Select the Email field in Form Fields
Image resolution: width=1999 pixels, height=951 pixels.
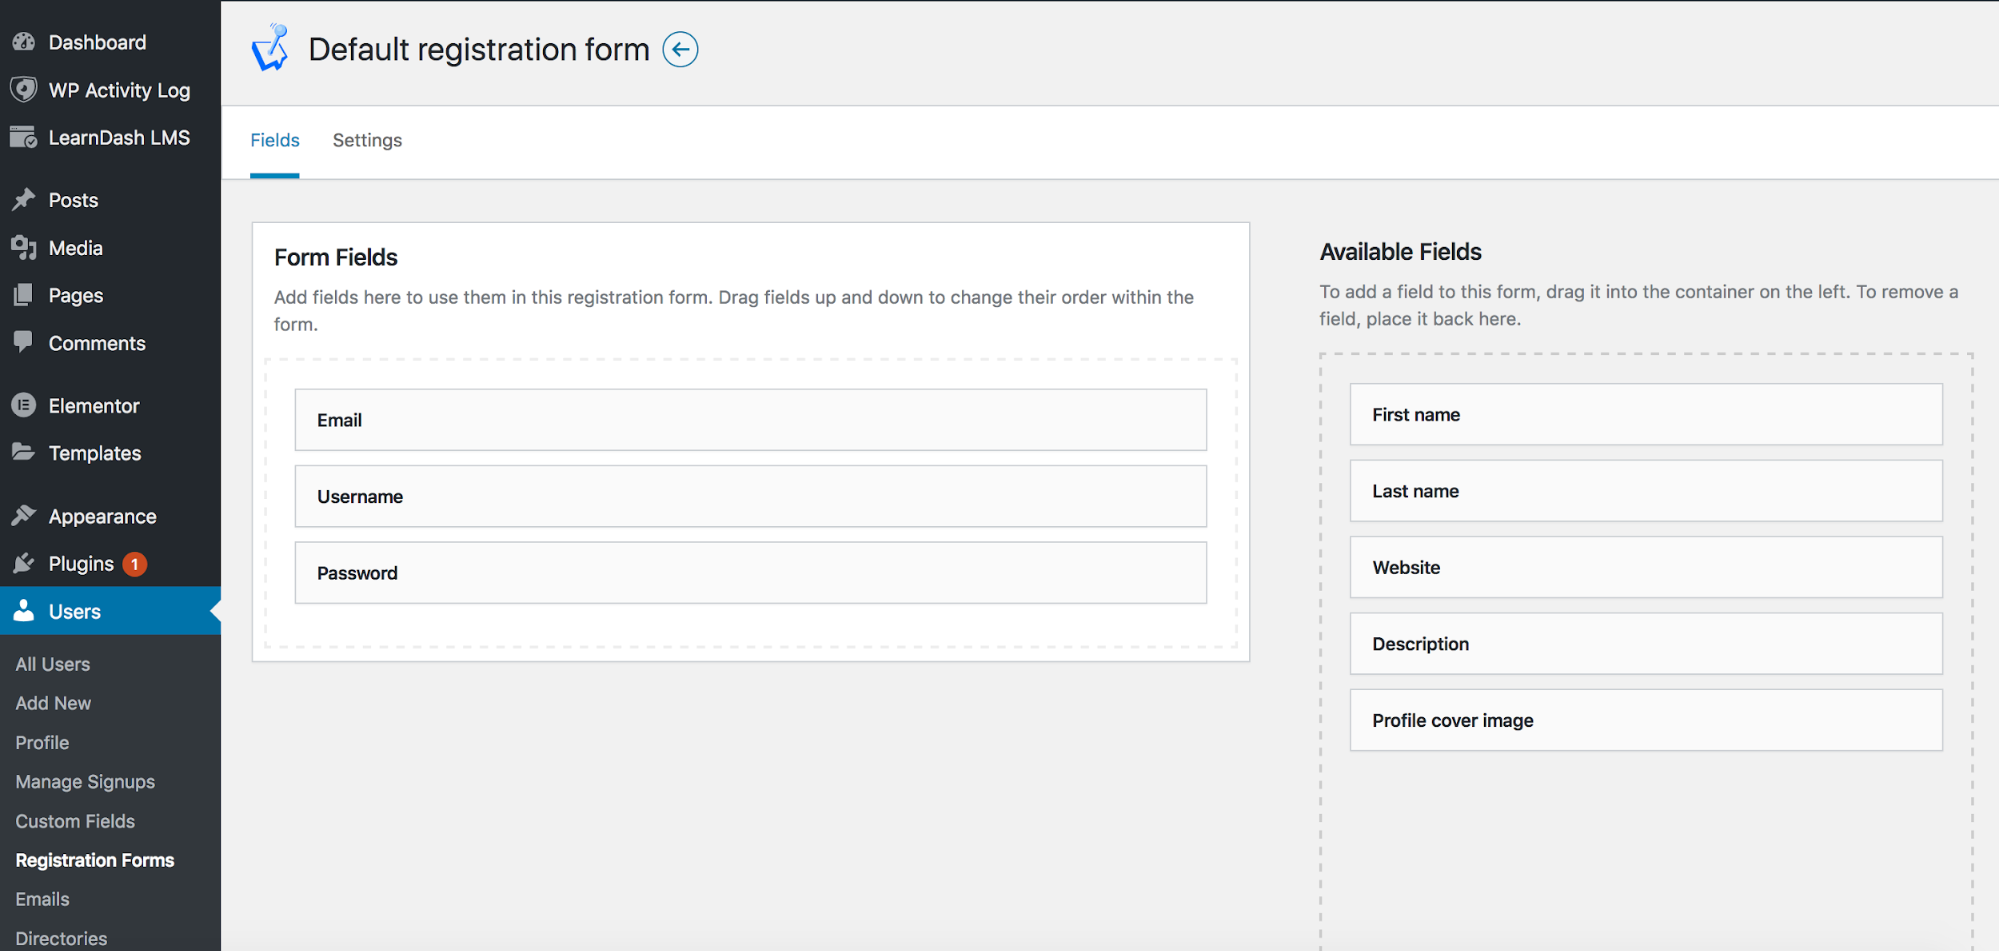coord(750,420)
